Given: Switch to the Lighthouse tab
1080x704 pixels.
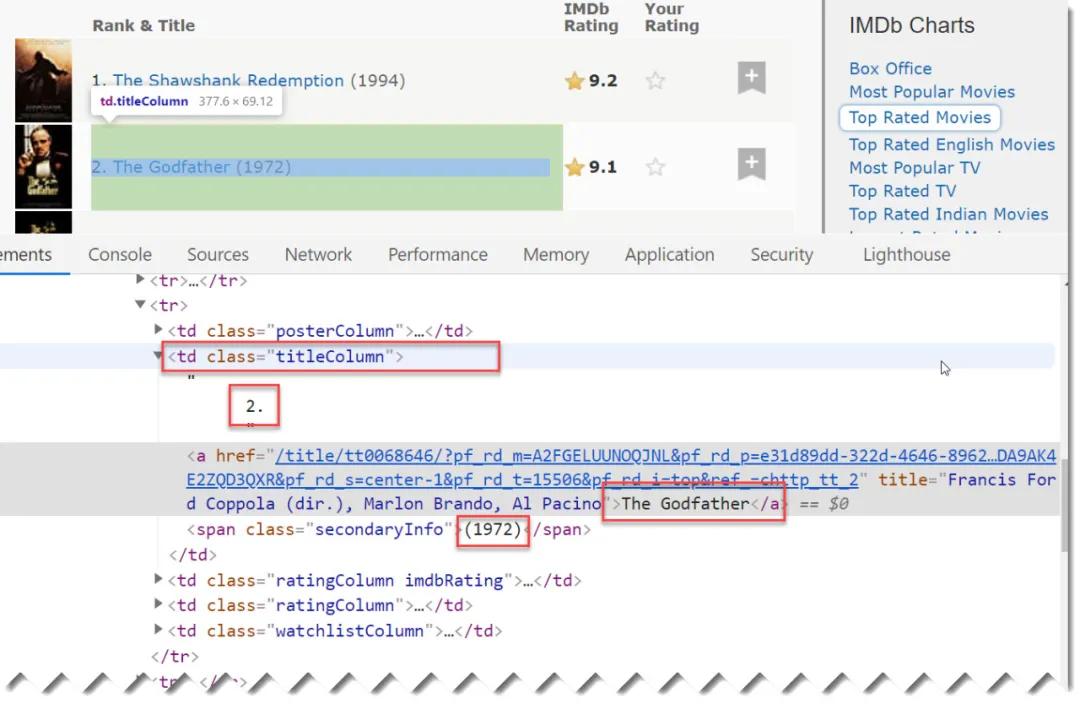Looking at the screenshot, I should pos(906,254).
